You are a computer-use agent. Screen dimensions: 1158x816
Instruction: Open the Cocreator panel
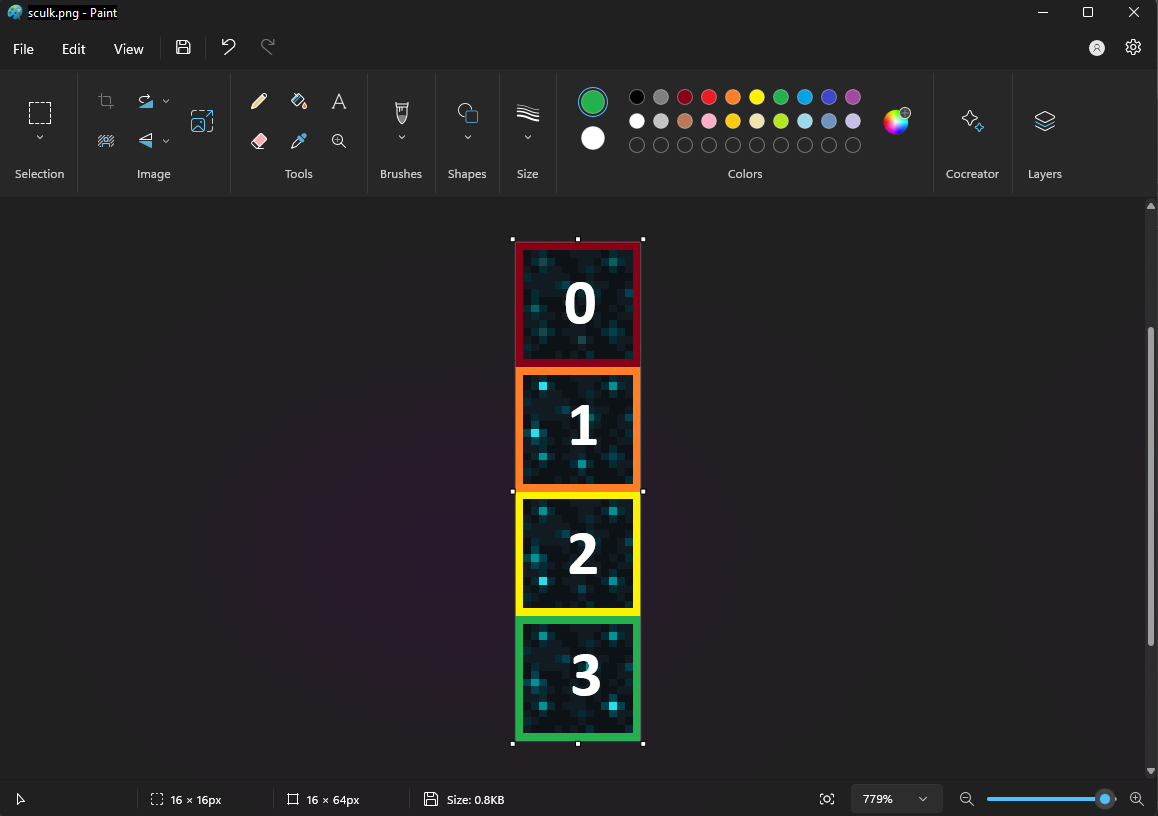(972, 121)
